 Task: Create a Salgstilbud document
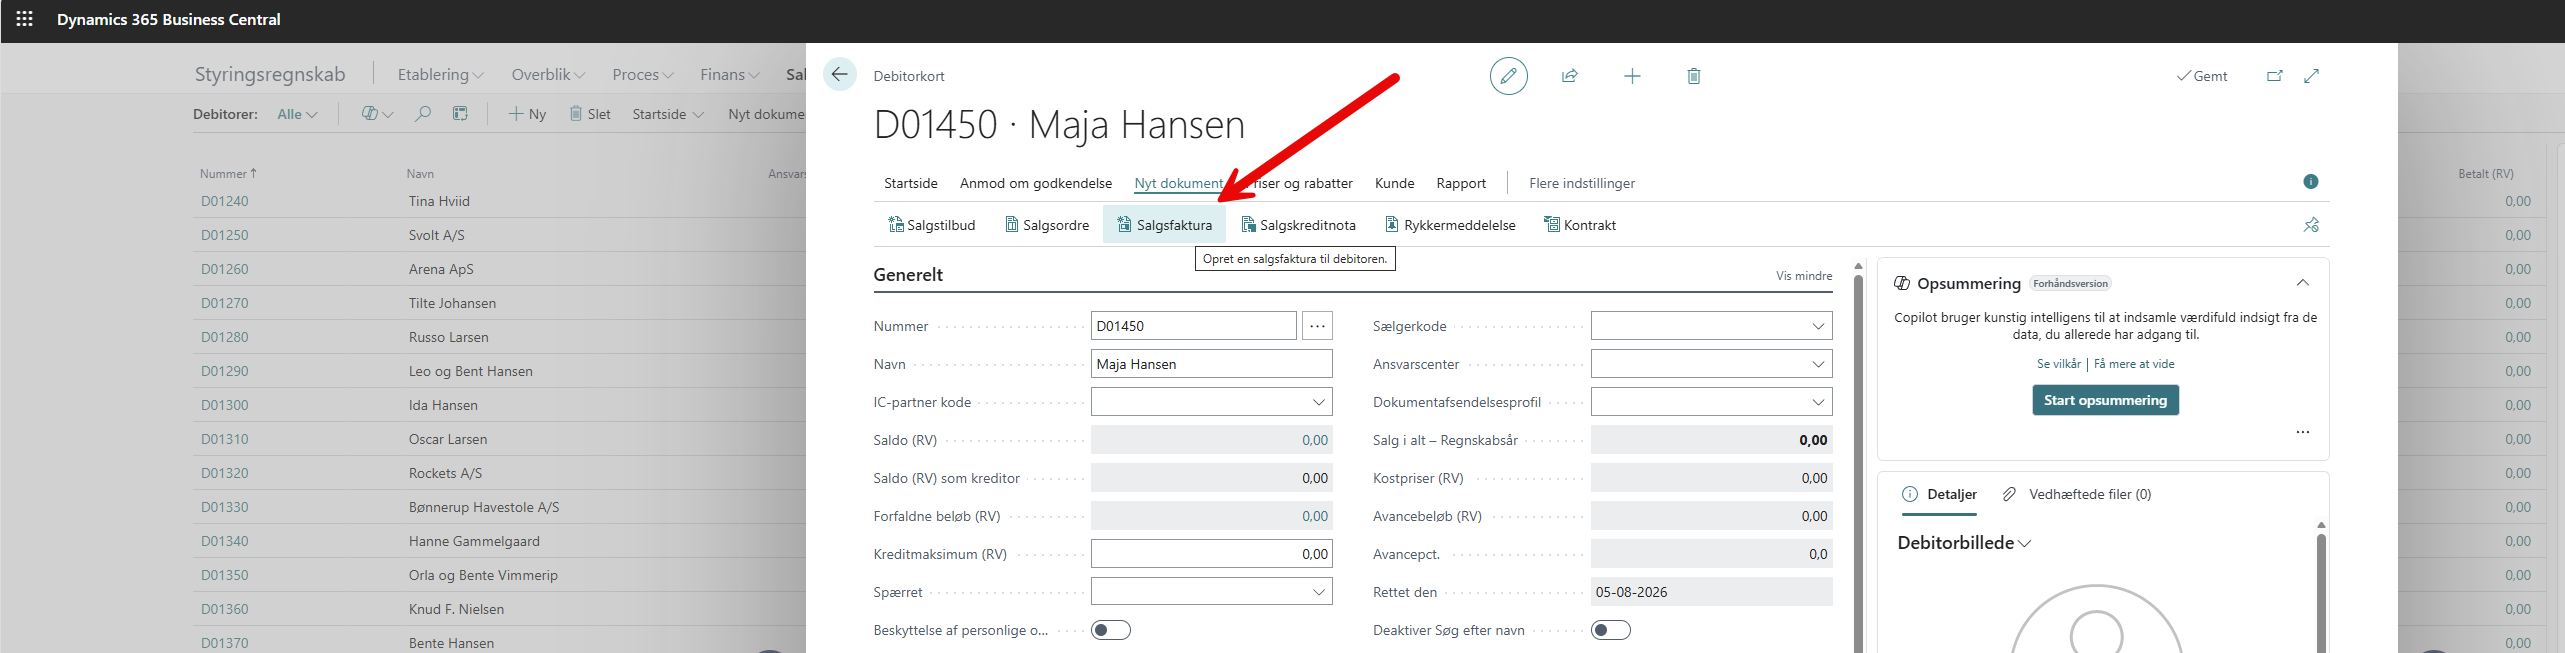coord(931,225)
